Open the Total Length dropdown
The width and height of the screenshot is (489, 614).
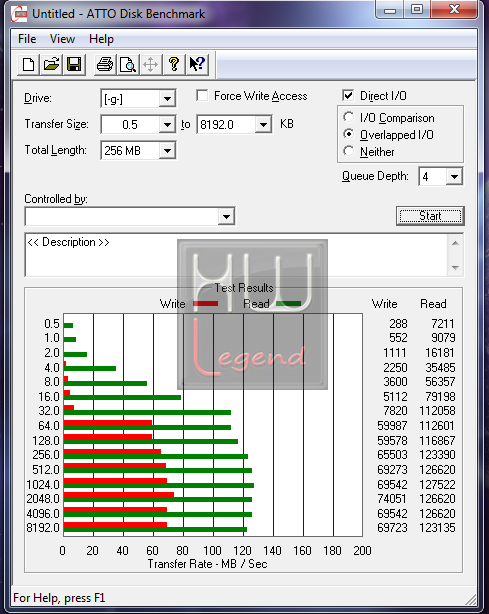tap(167, 150)
